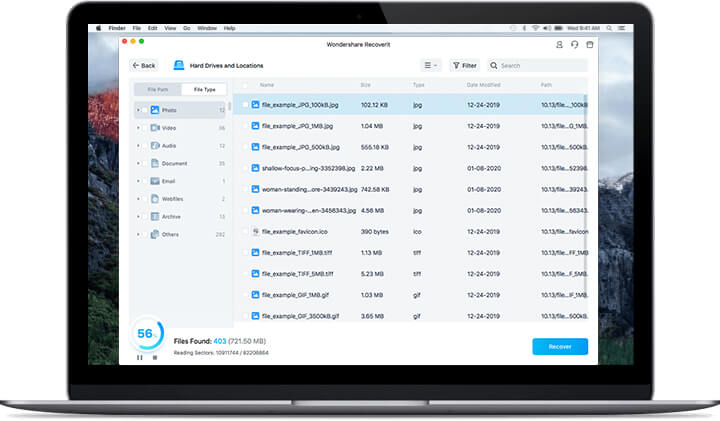Viewport: 720px width, 421px height.
Task: Open the Edit menu
Action: click(x=152, y=28)
